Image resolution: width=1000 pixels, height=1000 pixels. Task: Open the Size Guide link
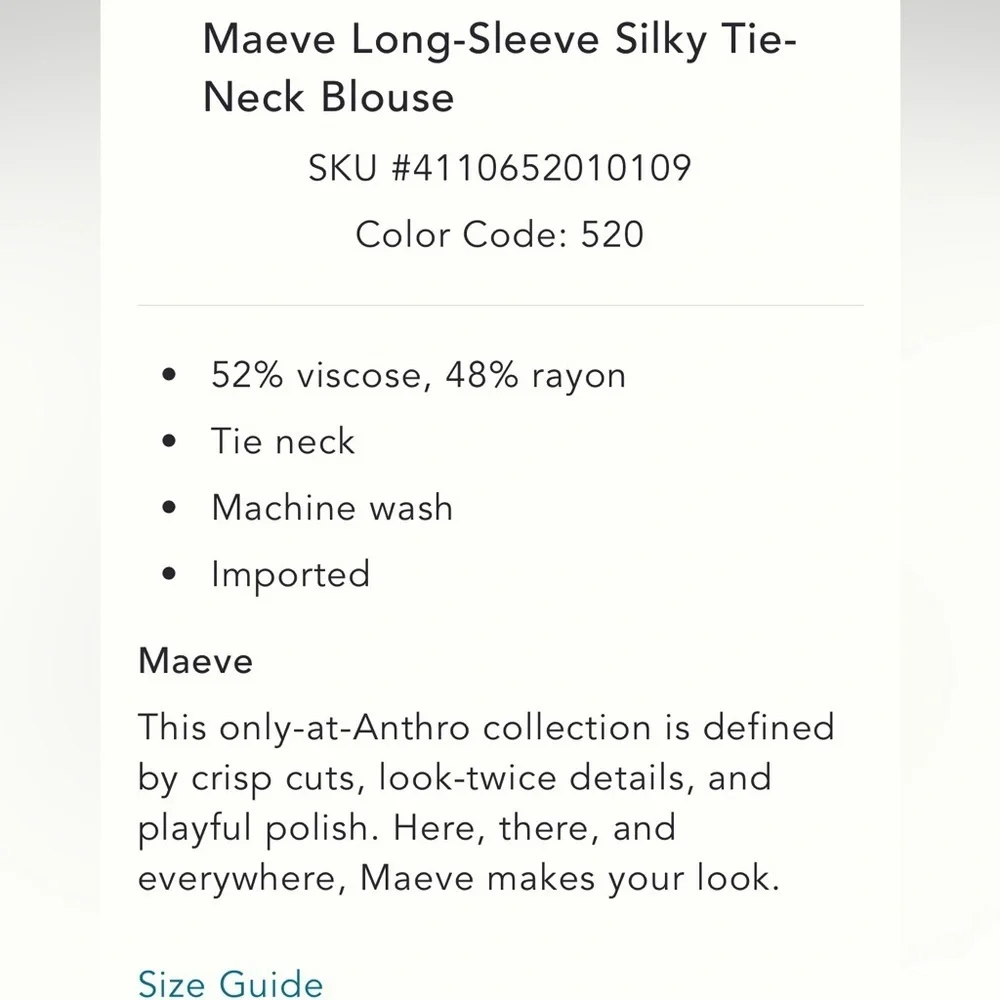tap(230, 983)
